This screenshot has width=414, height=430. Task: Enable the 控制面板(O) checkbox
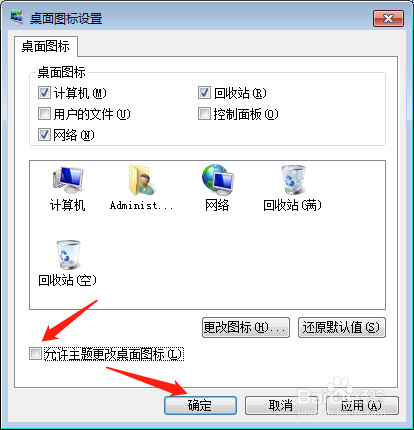(x=204, y=114)
